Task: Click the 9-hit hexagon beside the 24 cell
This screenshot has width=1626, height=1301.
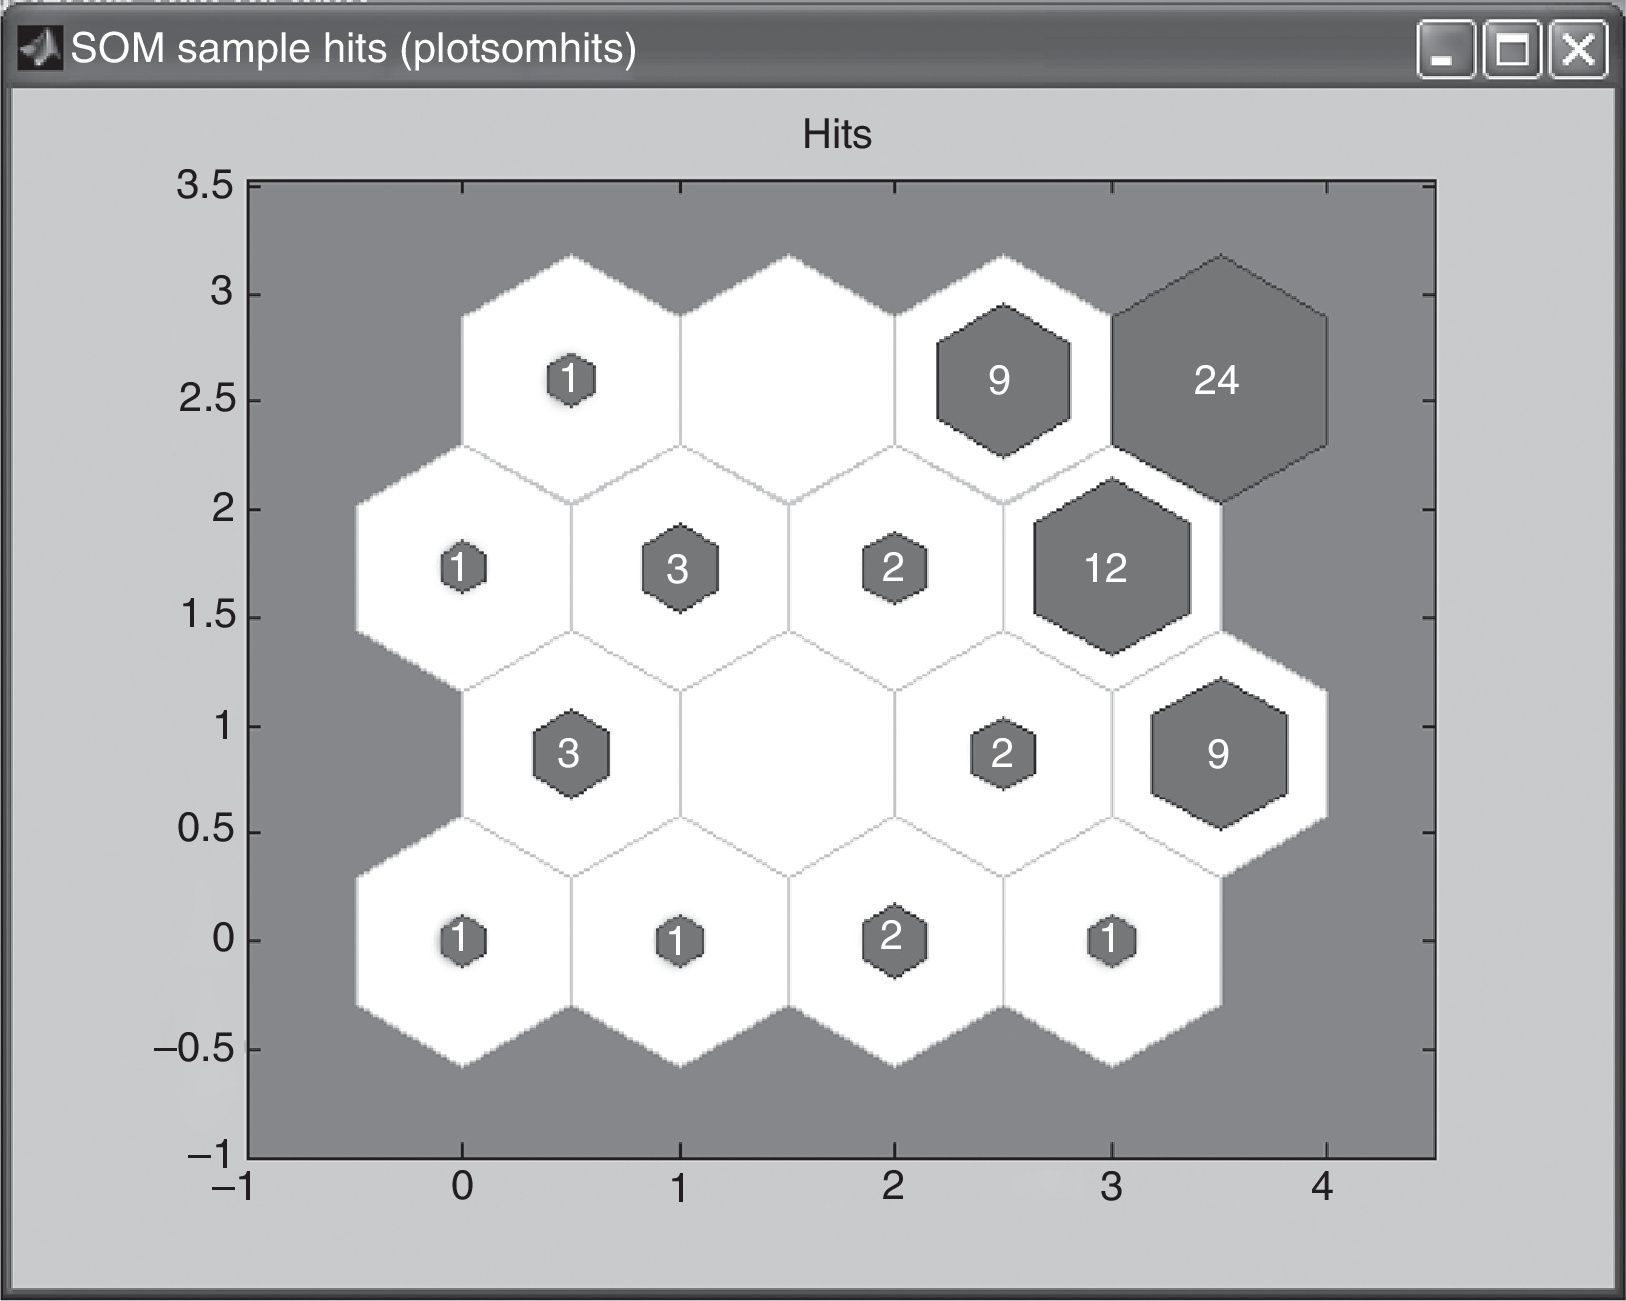Action: point(1002,380)
